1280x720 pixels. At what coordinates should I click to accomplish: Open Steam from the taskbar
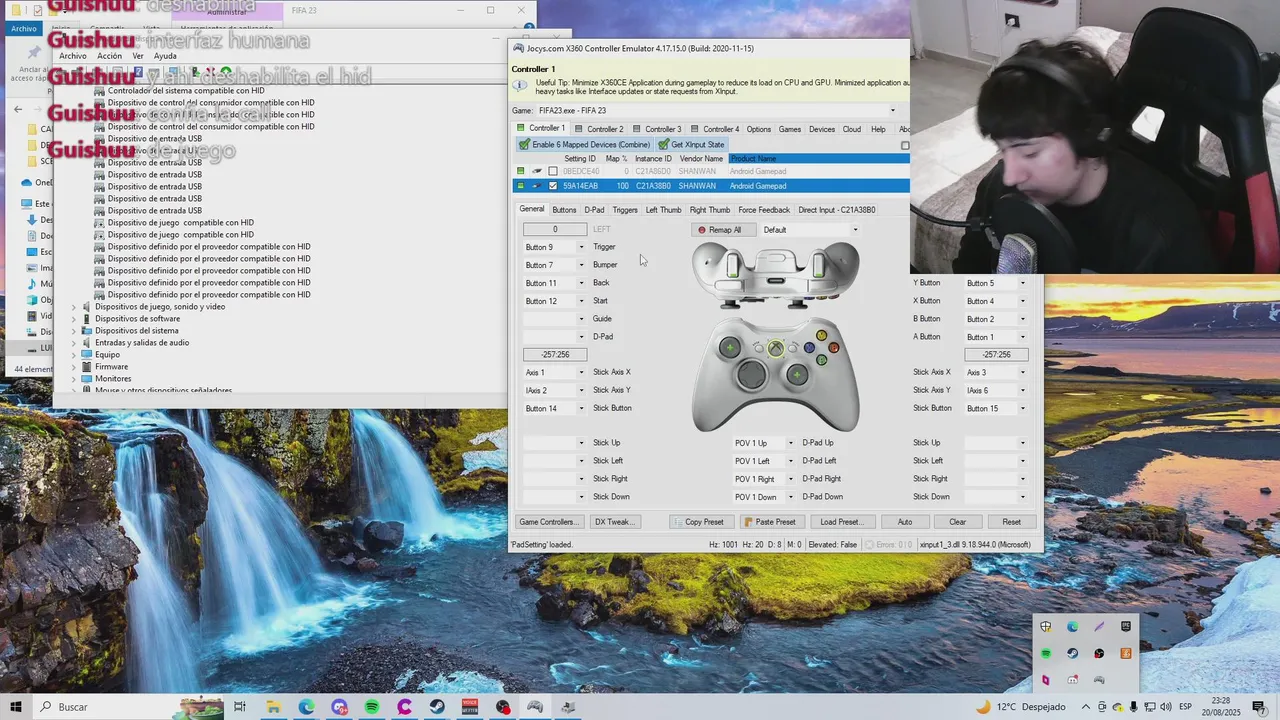437,707
